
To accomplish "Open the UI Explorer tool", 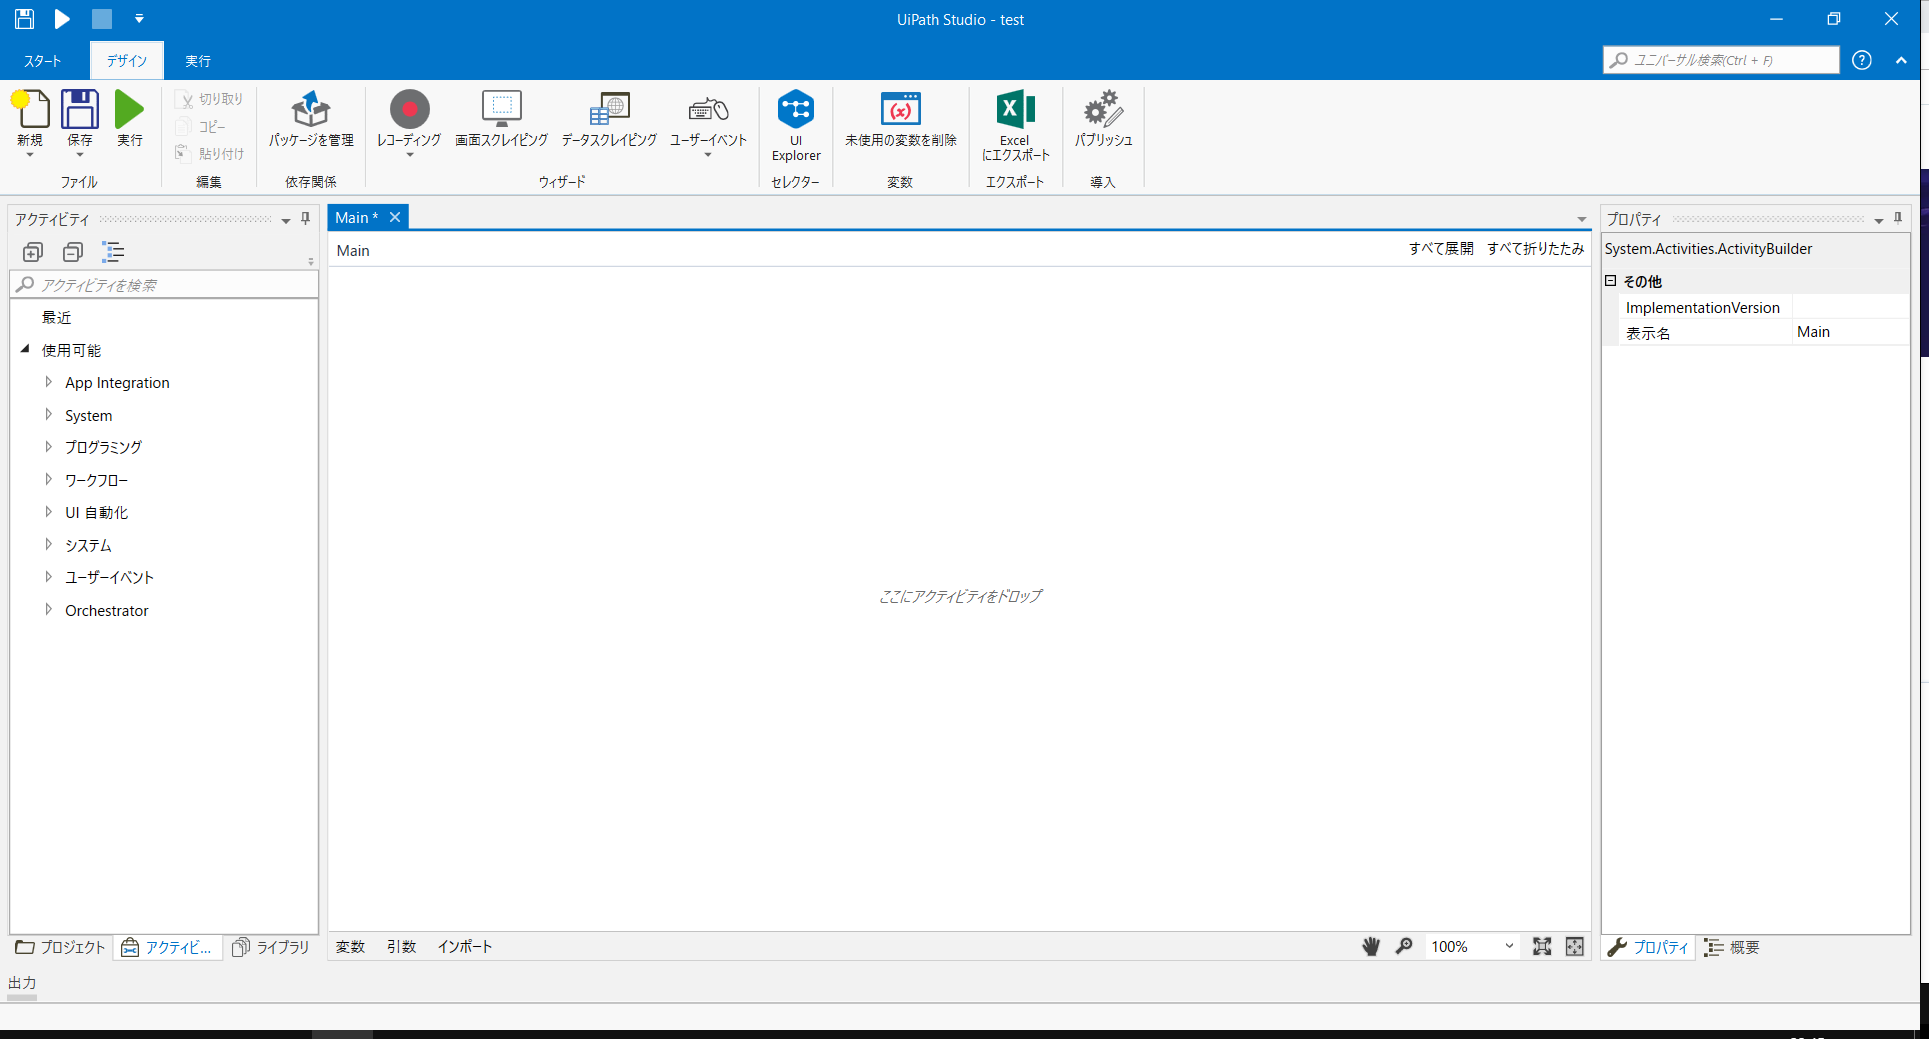I will coord(796,109).
